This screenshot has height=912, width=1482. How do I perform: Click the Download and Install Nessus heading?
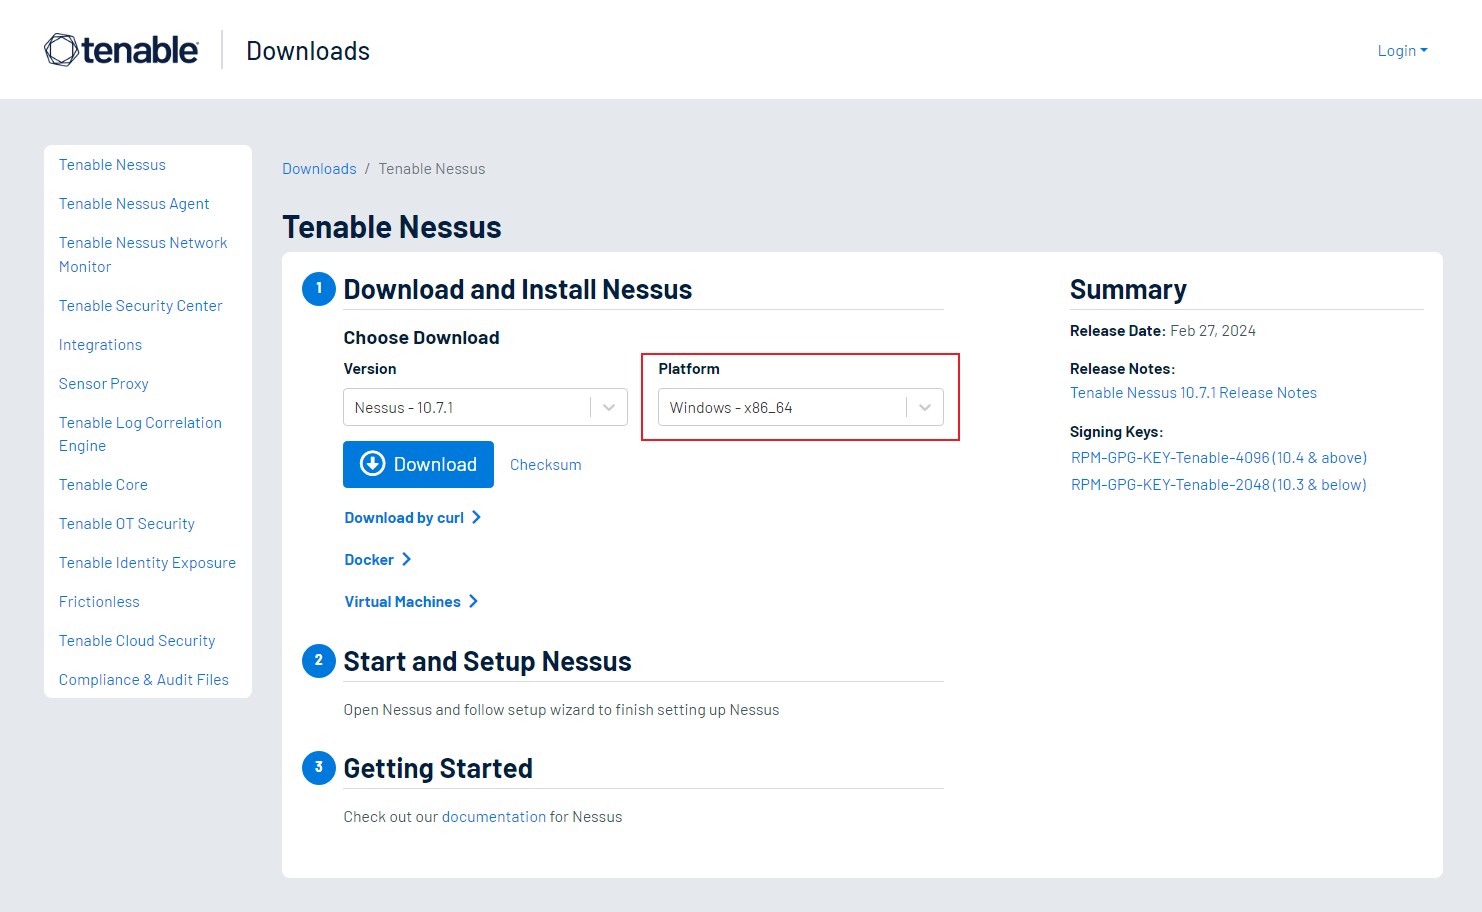click(x=517, y=290)
